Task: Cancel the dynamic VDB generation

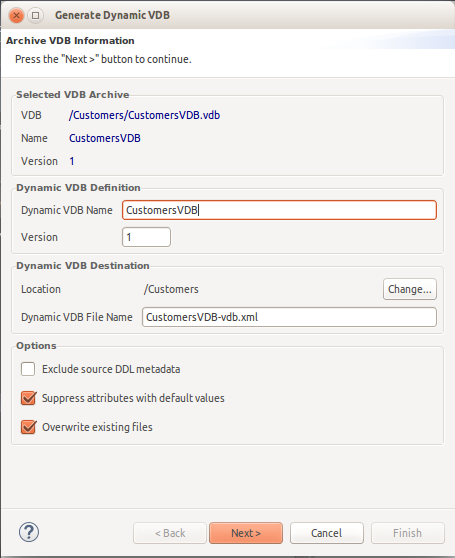Action: pyautogui.click(x=327, y=533)
